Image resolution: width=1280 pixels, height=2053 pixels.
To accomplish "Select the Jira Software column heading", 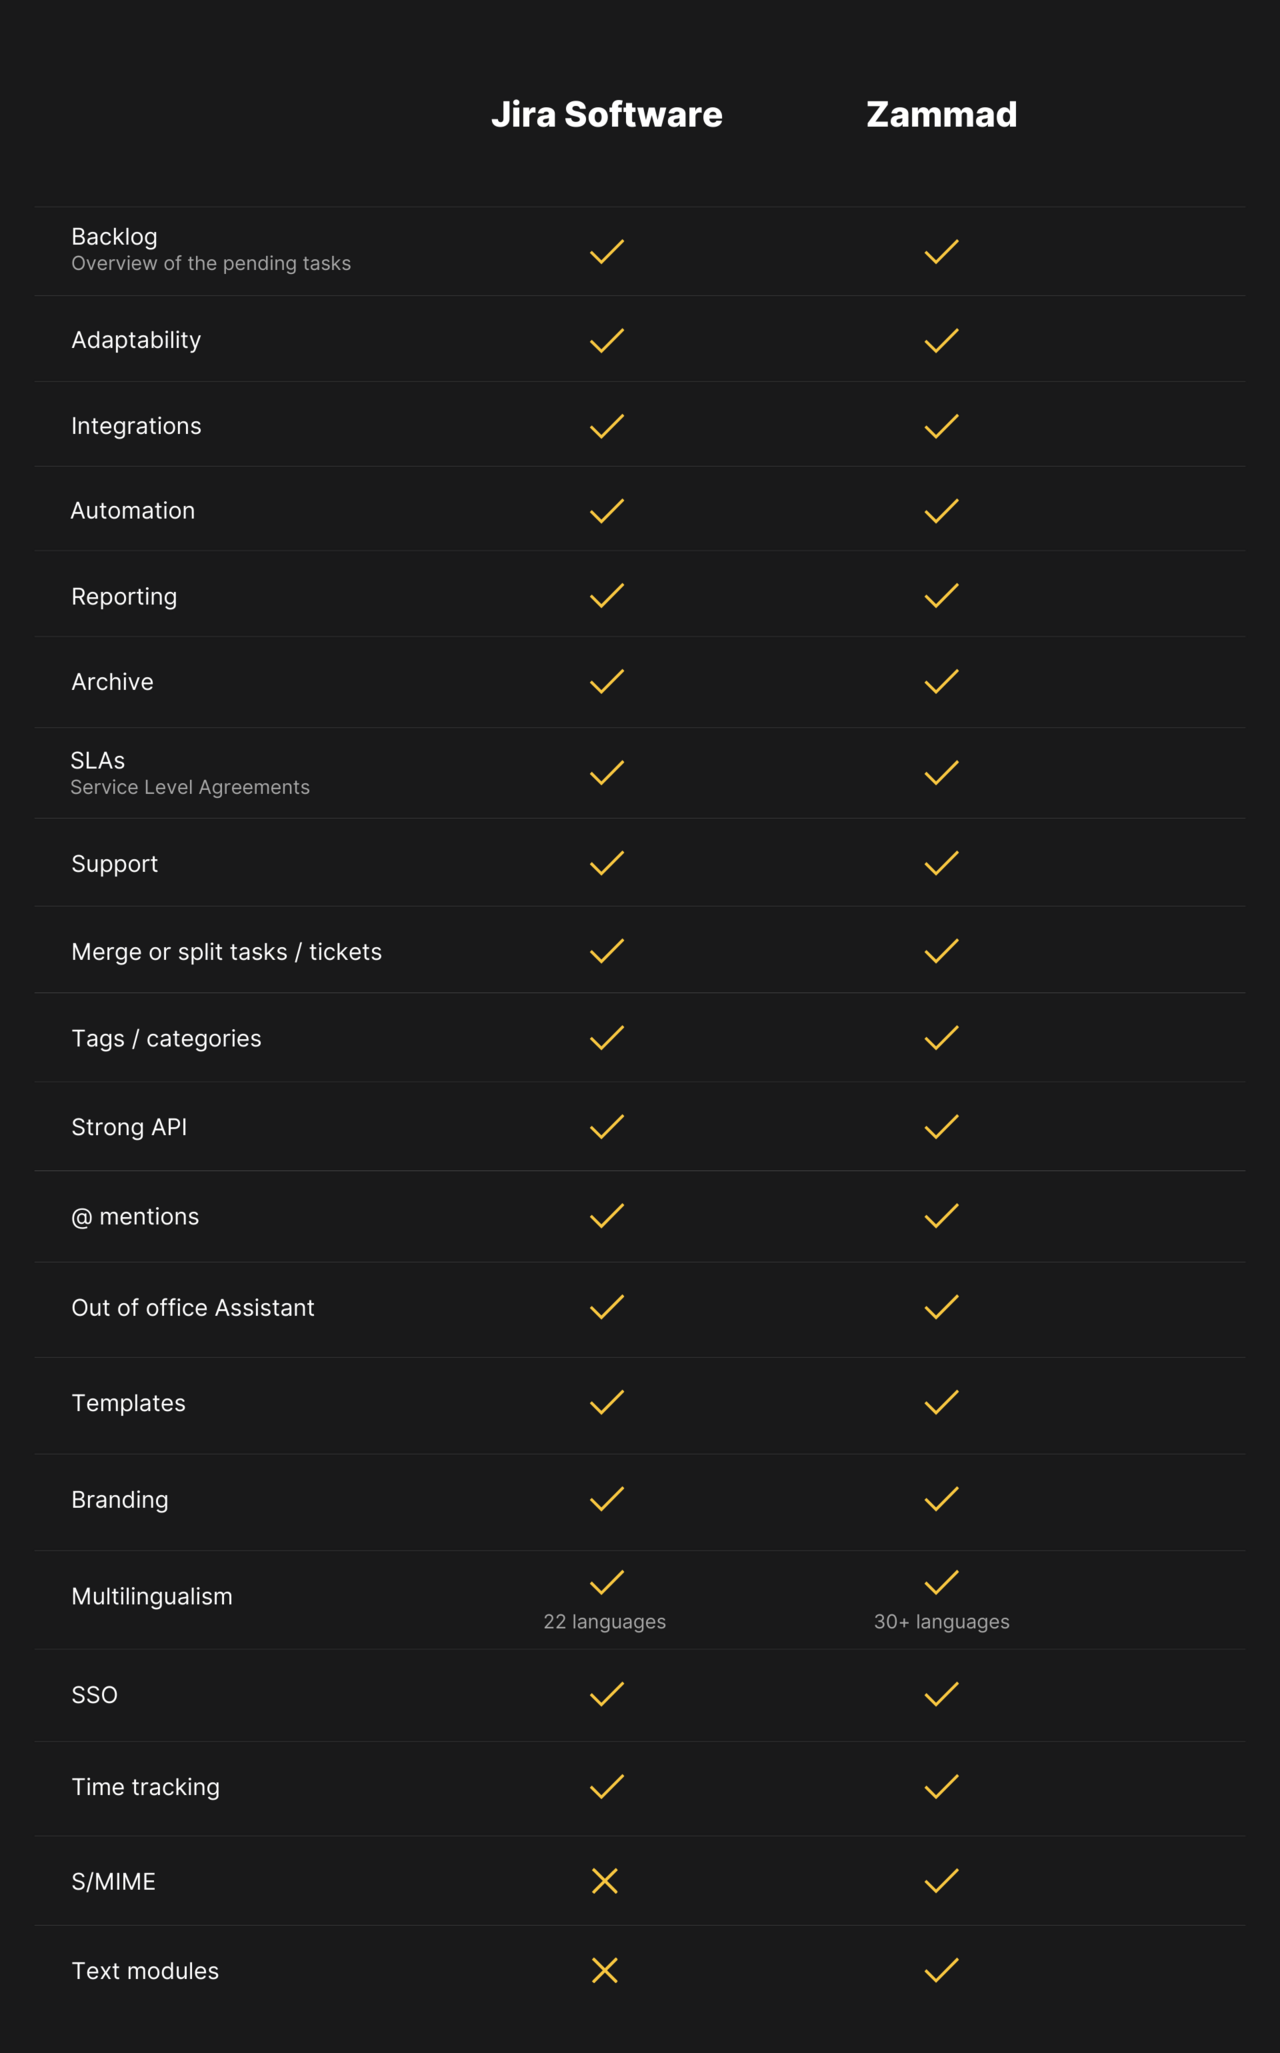I will coord(607,114).
